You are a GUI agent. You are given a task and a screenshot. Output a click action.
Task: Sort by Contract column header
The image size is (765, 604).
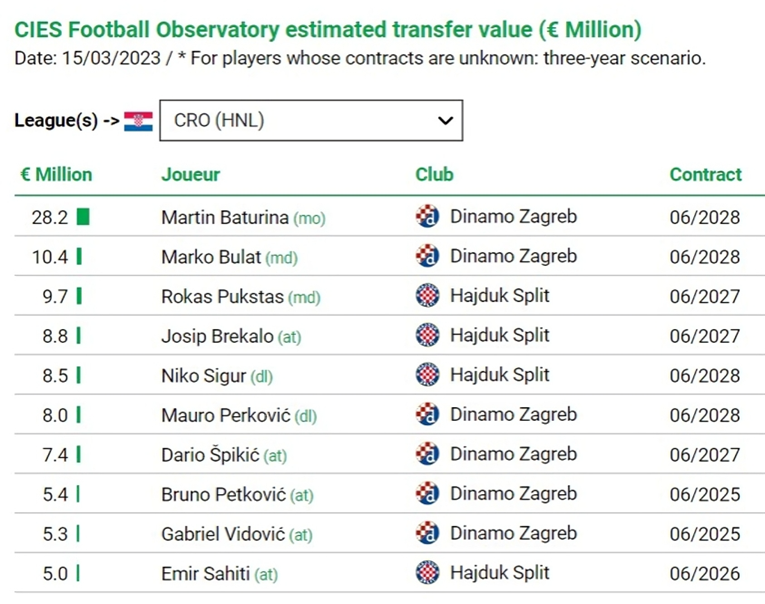pos(705,174)
